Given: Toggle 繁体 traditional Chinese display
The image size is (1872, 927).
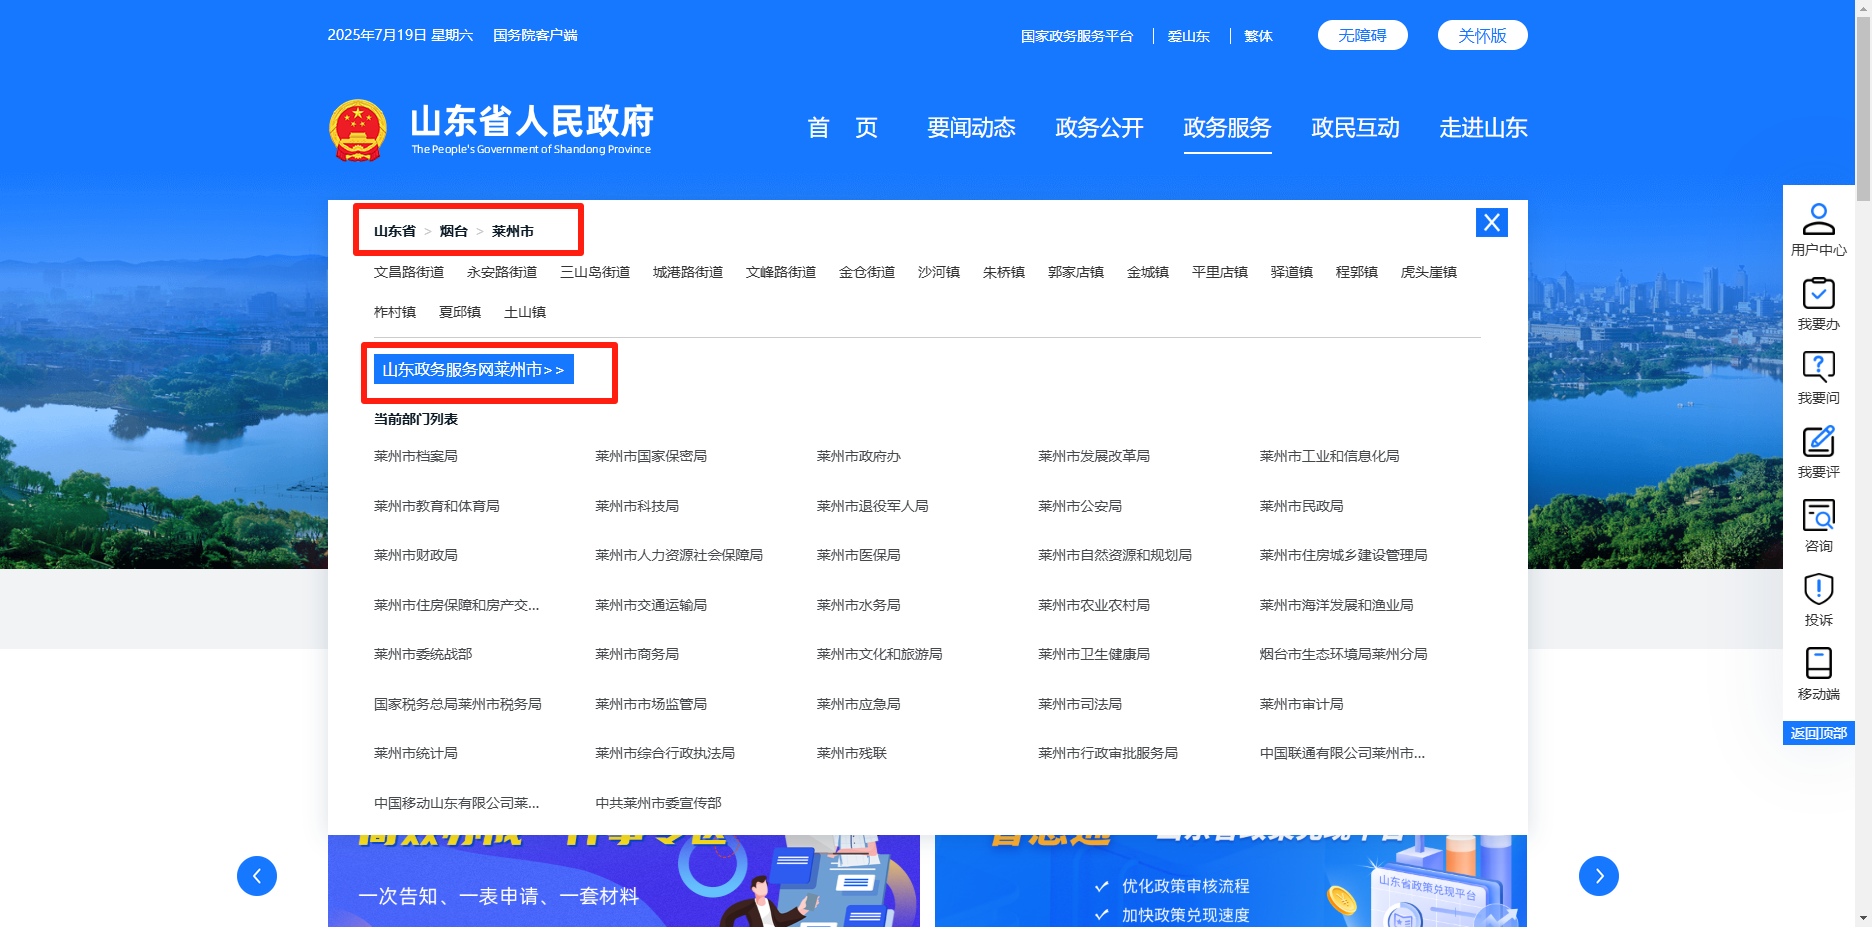Looking at the screenshot, I should pyautogui.click(x=1258, y=36).
